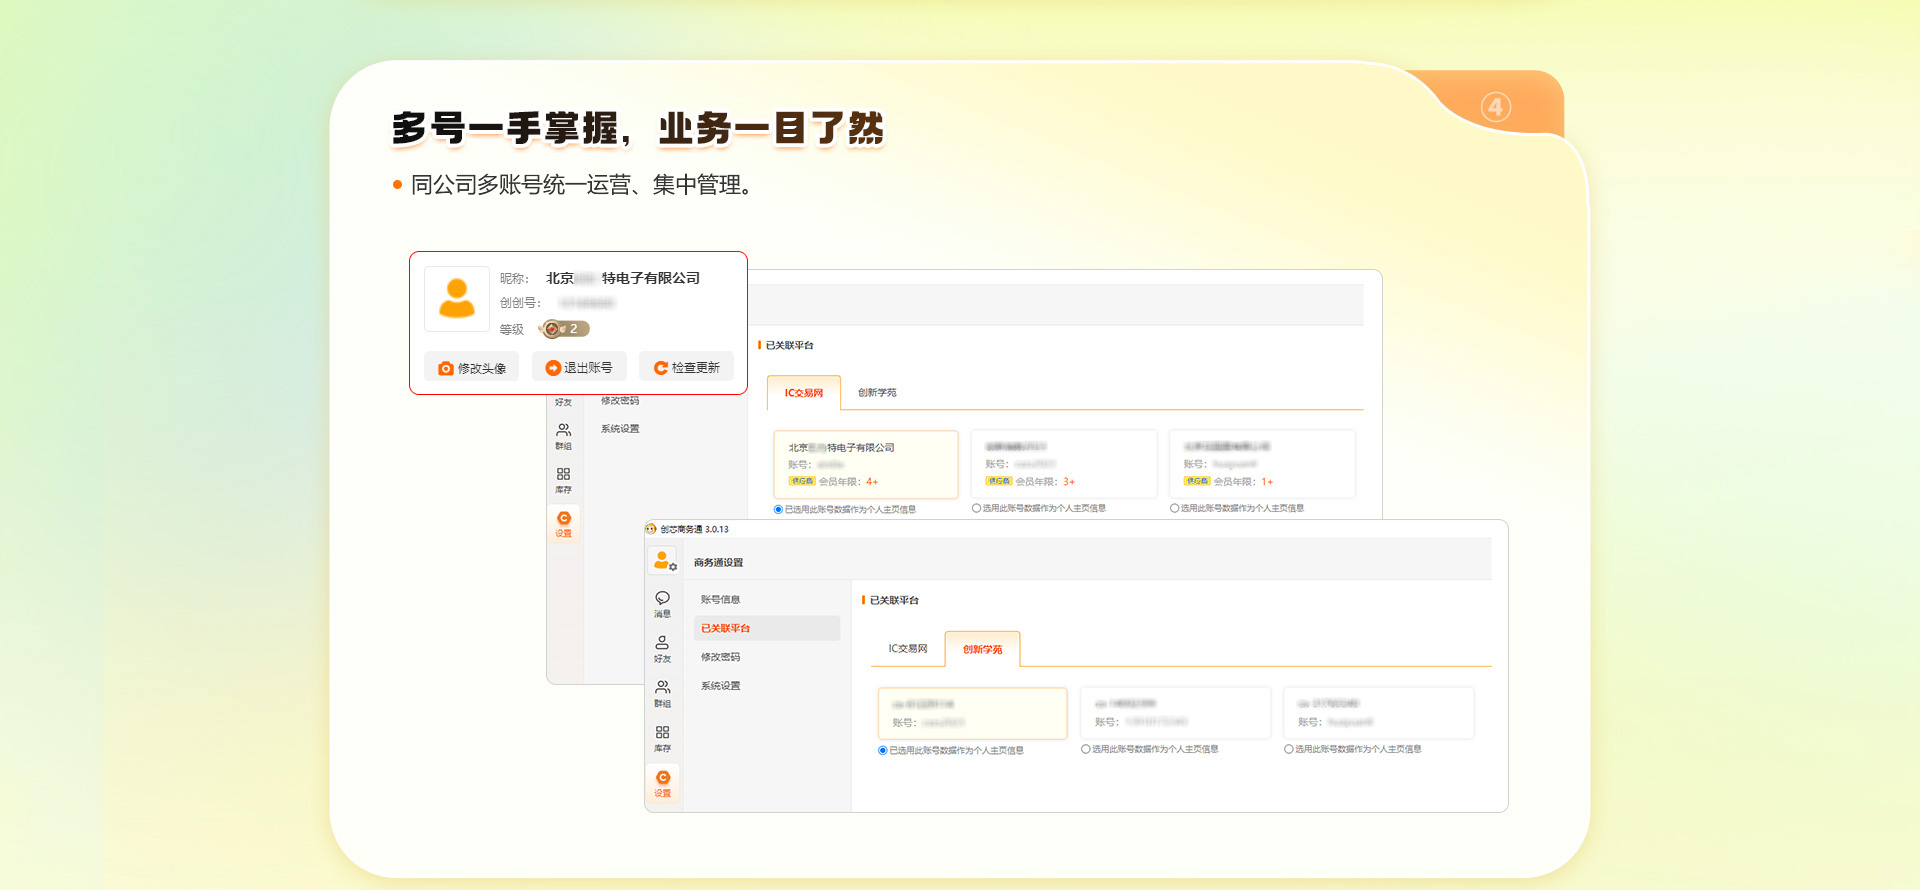
Task: Click the level 2 badge next to 等级
Action: (x=564, y=329)
